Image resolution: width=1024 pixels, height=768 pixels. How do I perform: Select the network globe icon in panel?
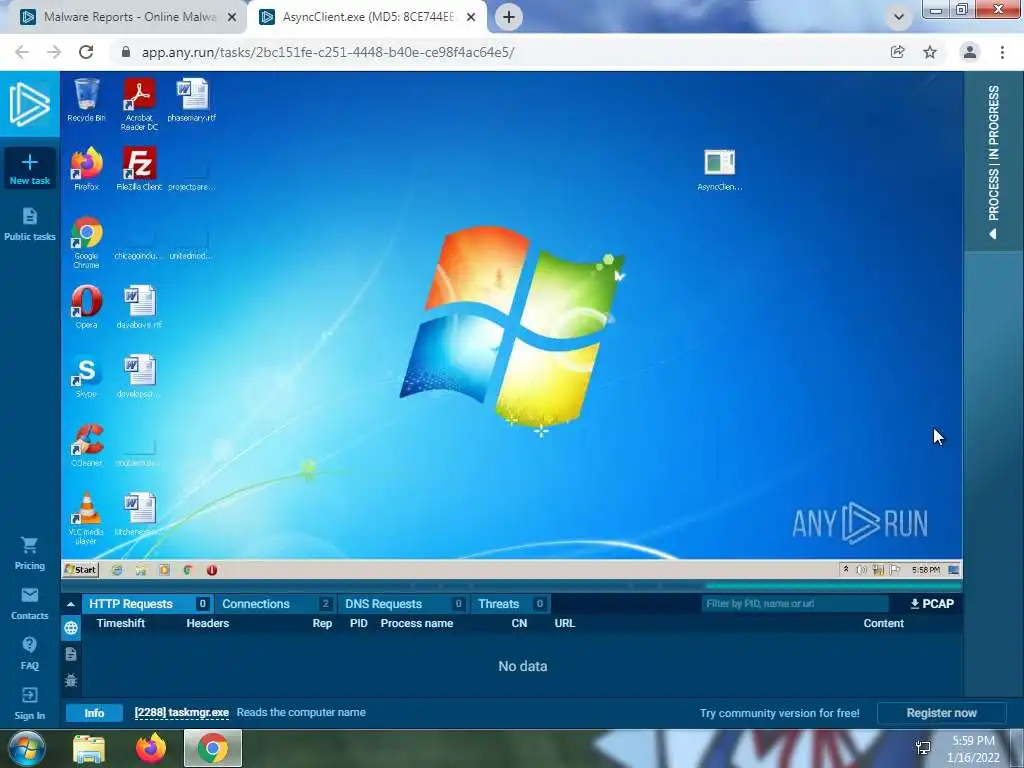71,629
